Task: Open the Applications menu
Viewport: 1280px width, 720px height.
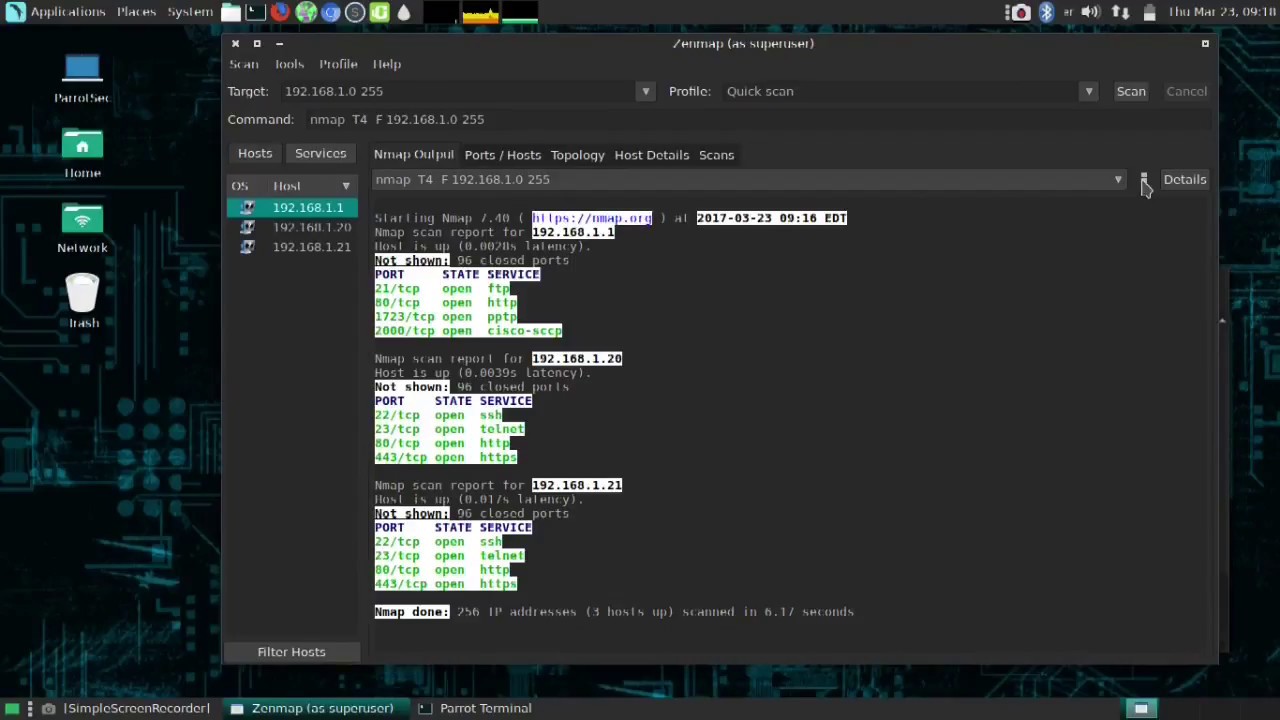Action: point(67,12)
